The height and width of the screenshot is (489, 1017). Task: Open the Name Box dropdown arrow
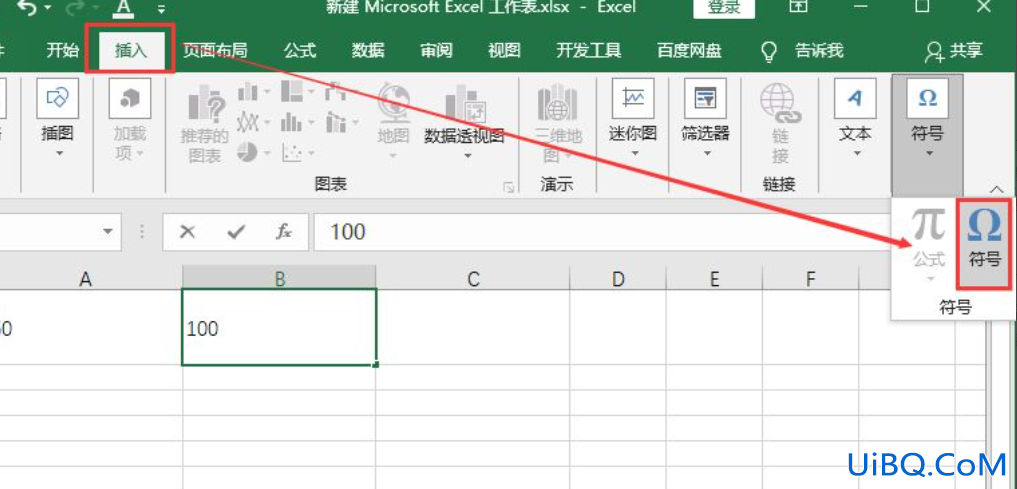[x=108, y=232]
